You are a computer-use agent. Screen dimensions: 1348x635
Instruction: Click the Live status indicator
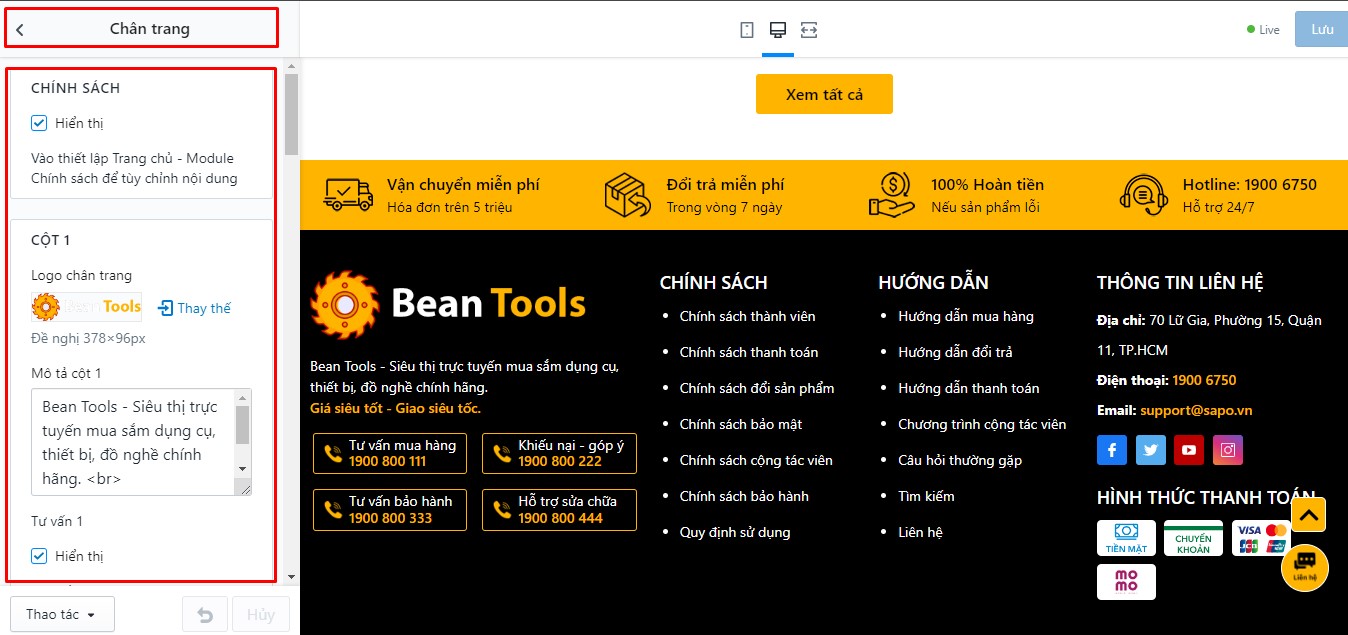[x=1263, y=30]
